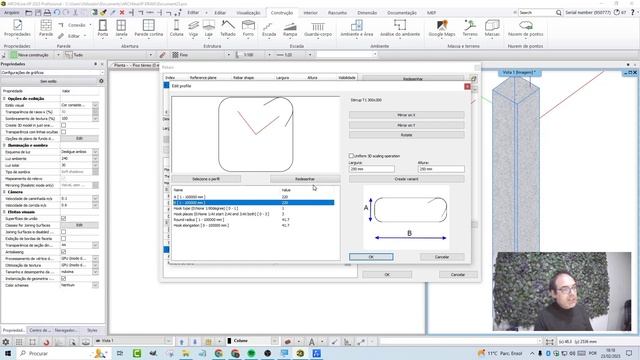
Task: Select the Janela window tool
Action: pos(121,28)
